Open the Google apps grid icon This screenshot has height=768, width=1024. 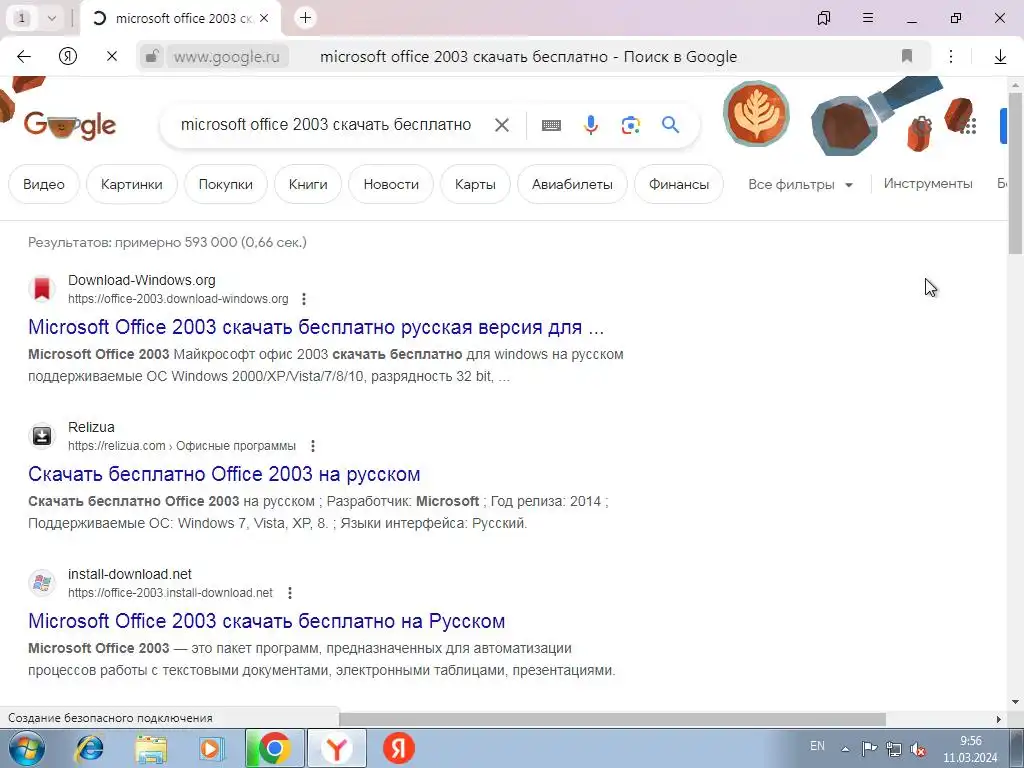coord(969,126)
